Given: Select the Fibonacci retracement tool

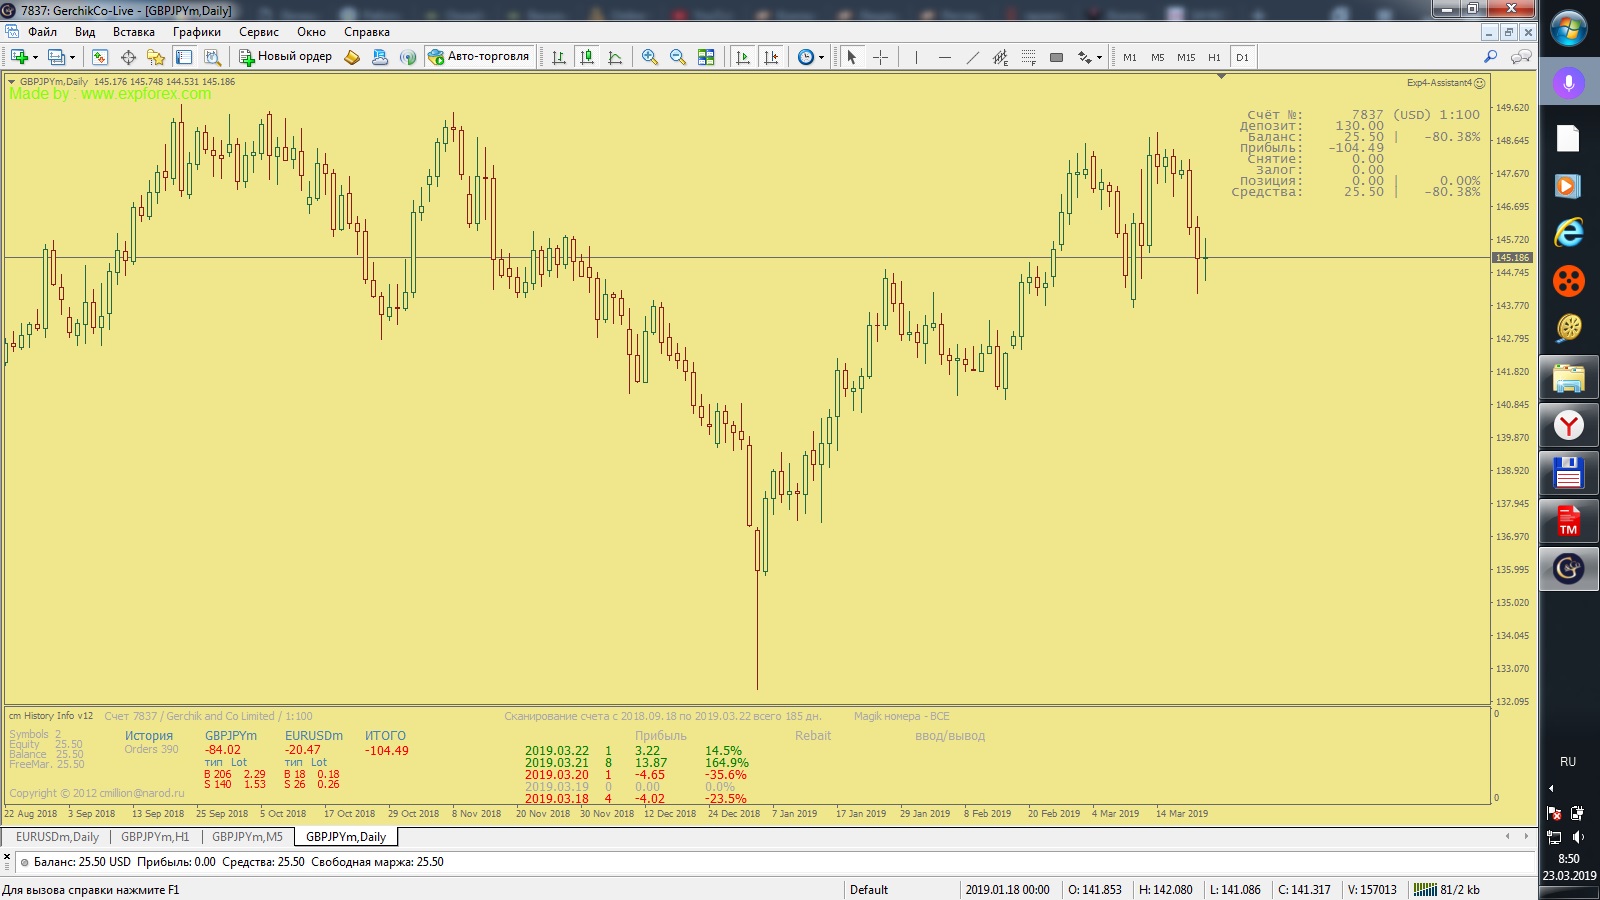Looking at the screenshot, I should click(x=1028, y=57).
